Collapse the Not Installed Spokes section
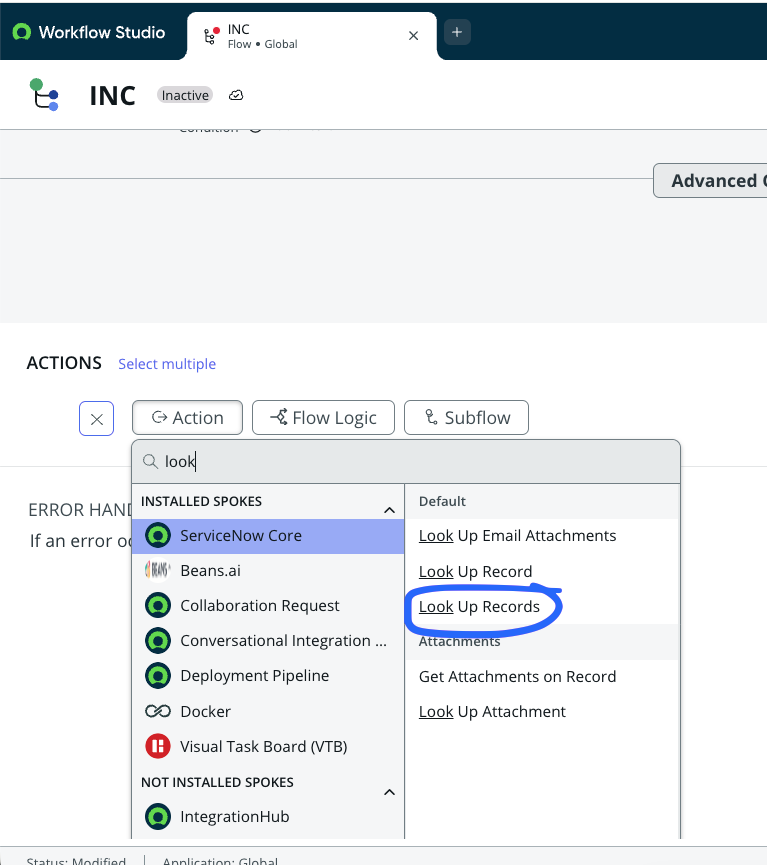Viewport: 767px width, 865px height. click(389, 792)
